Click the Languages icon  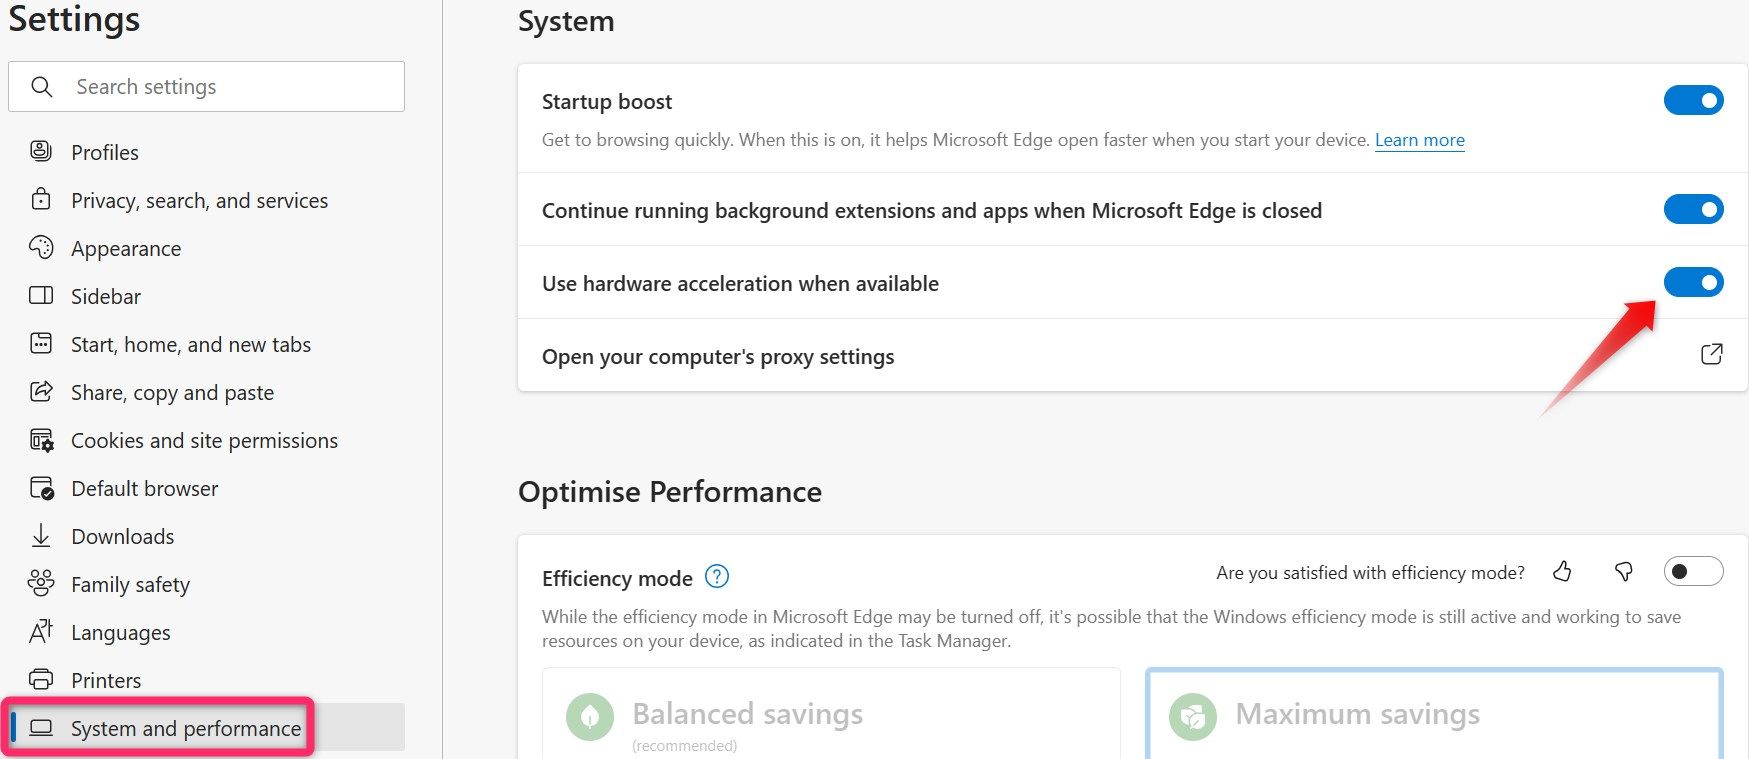(x=40, y=632)
